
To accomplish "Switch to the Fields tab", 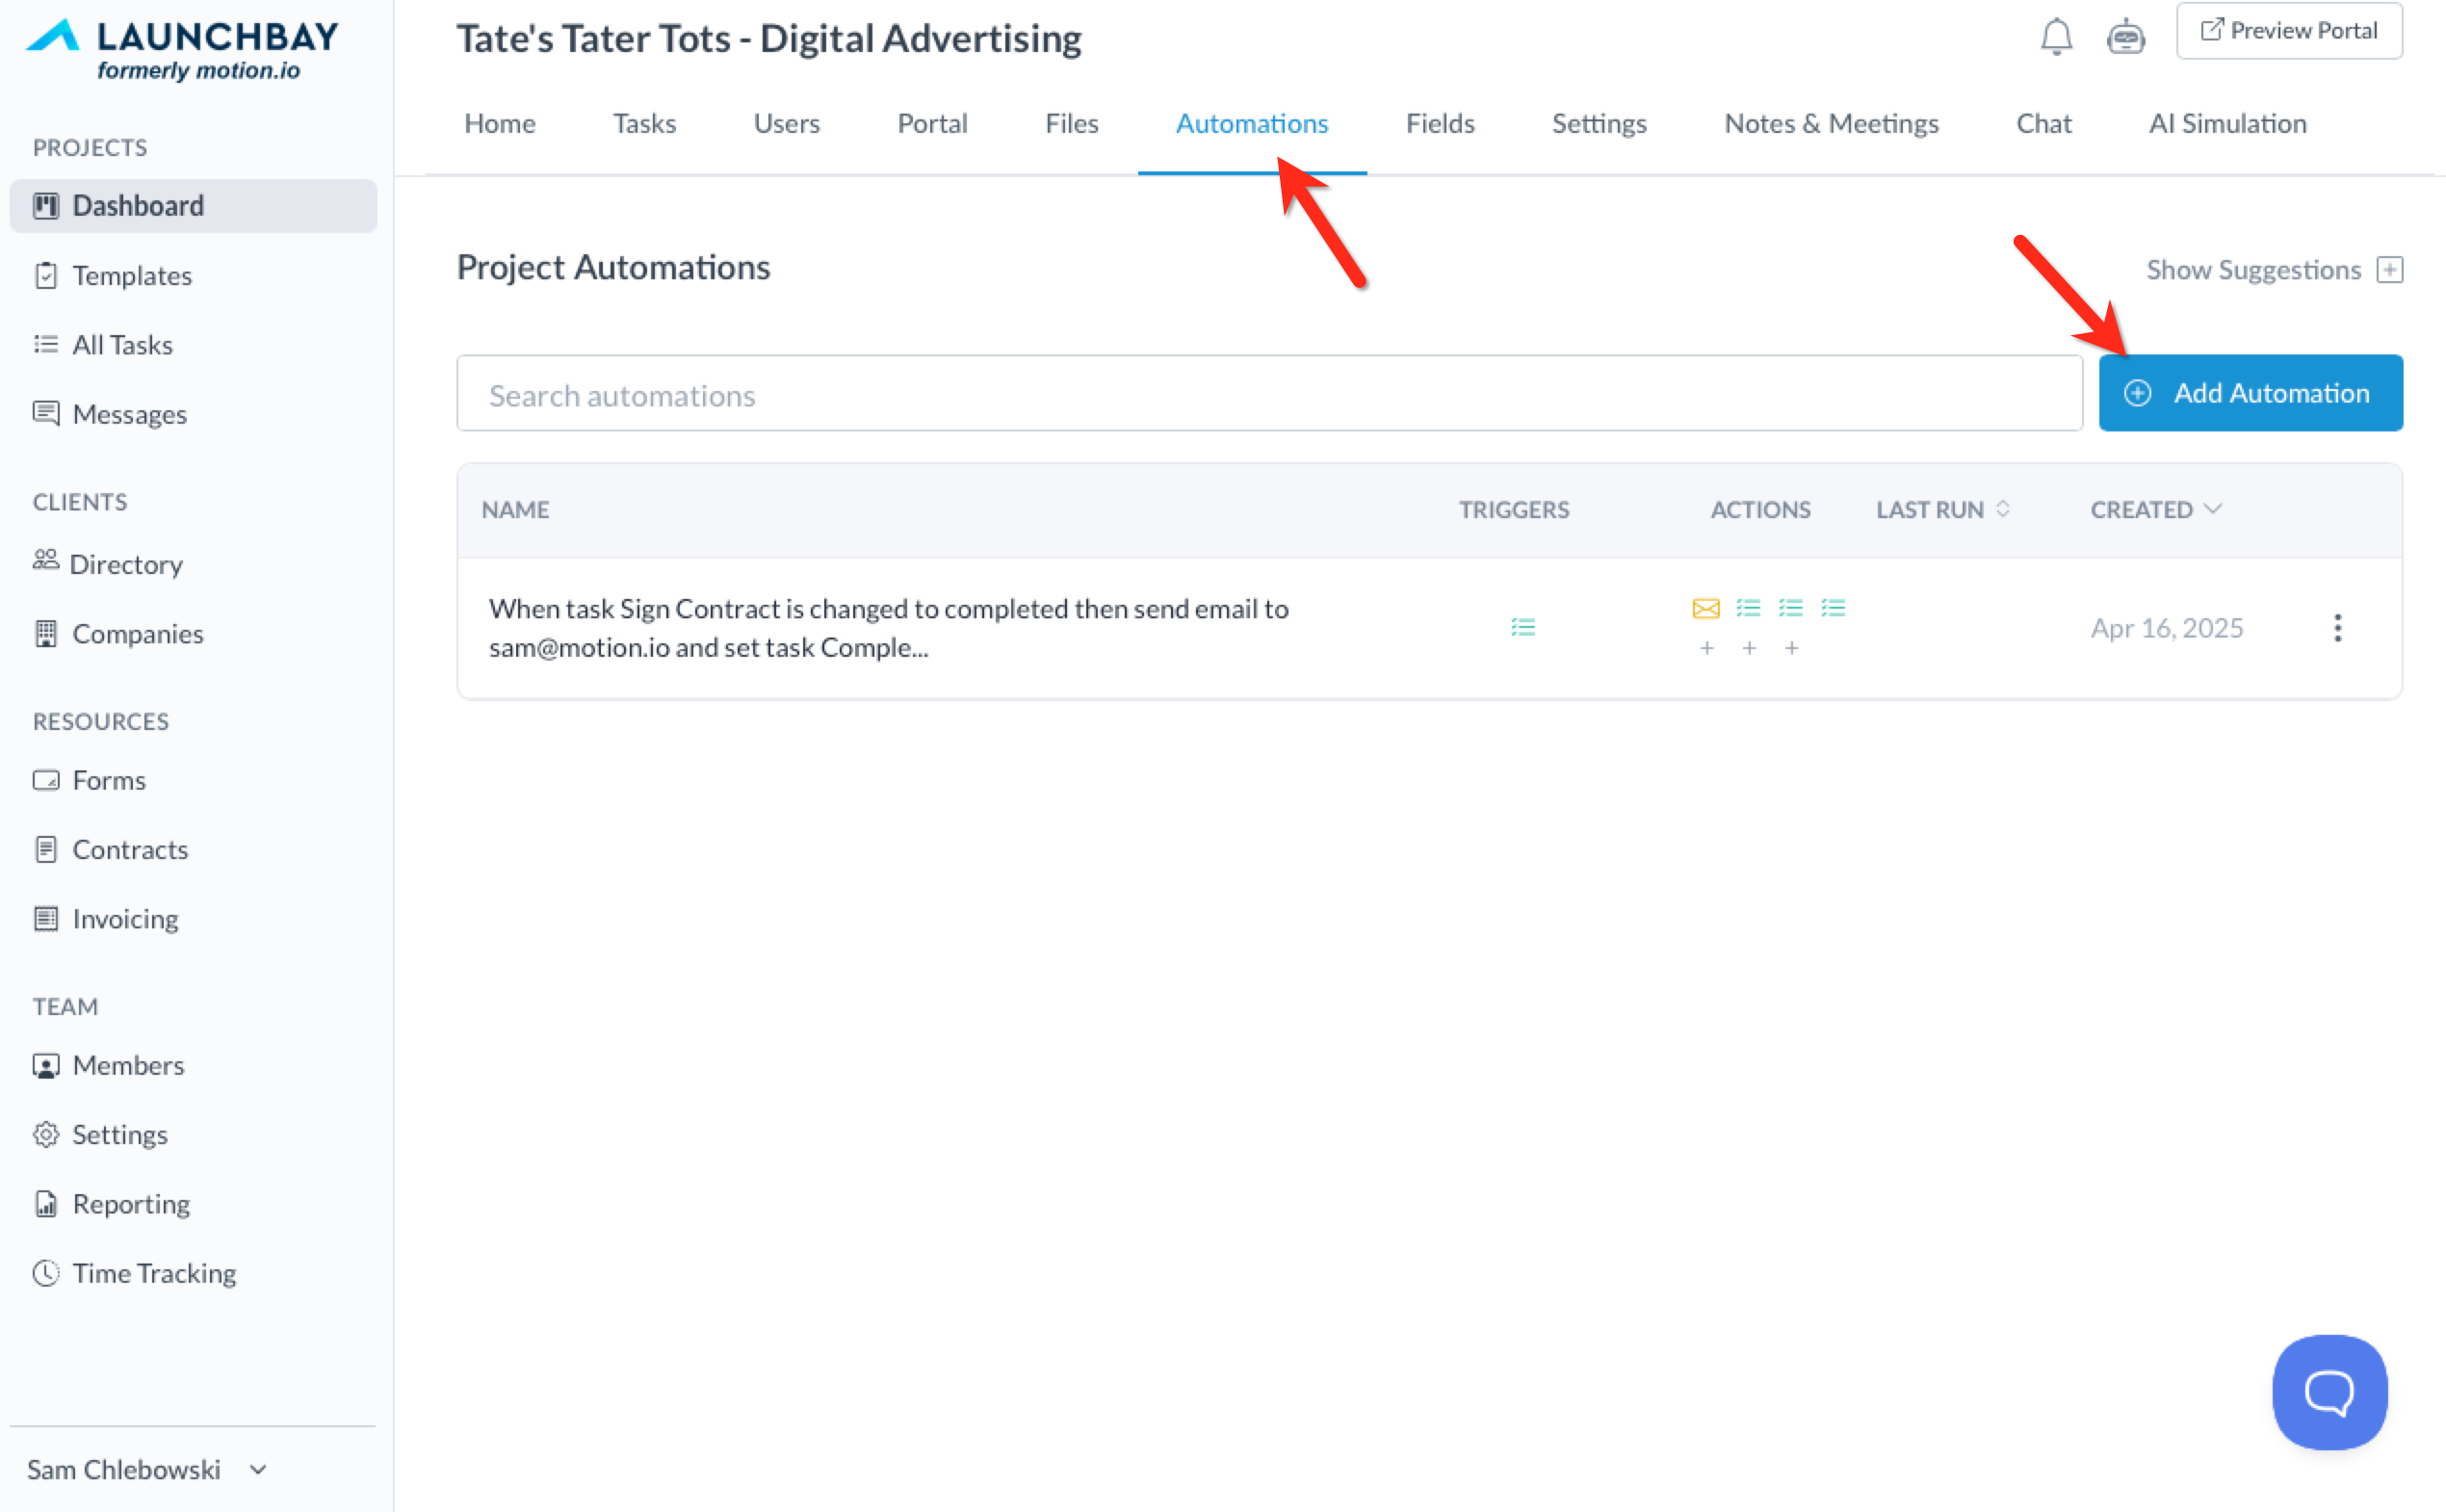I will pyautogui.click(x=1439, y=123).
